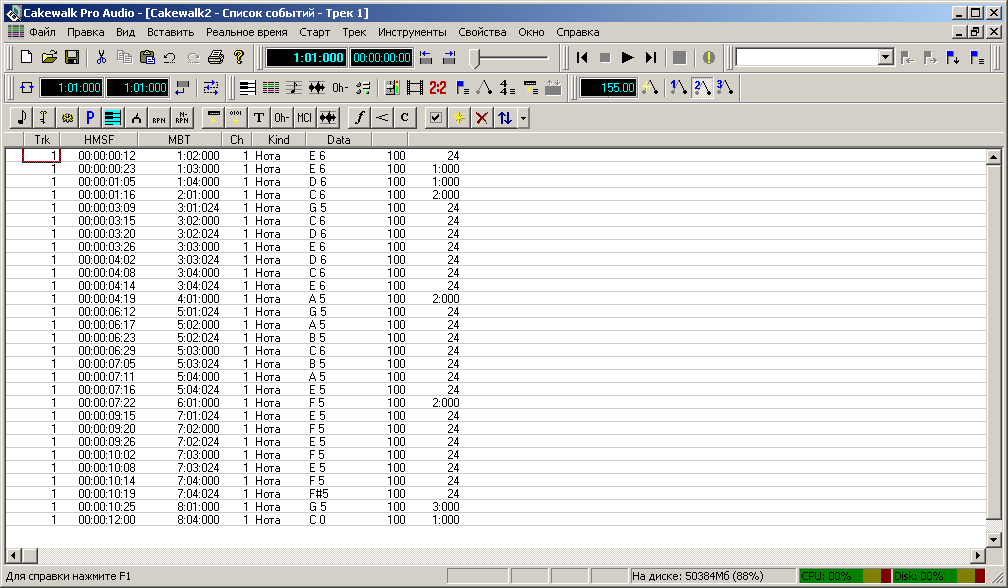Open the marker combo box dropdown
Screen dimensions: 1008x588
coord(886,57)
